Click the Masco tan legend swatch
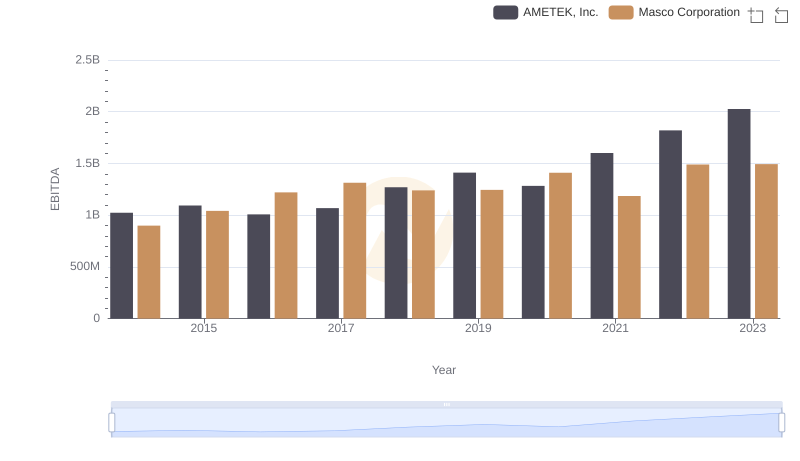This screenshot has width=800, height=461. [x=621, y=12]
